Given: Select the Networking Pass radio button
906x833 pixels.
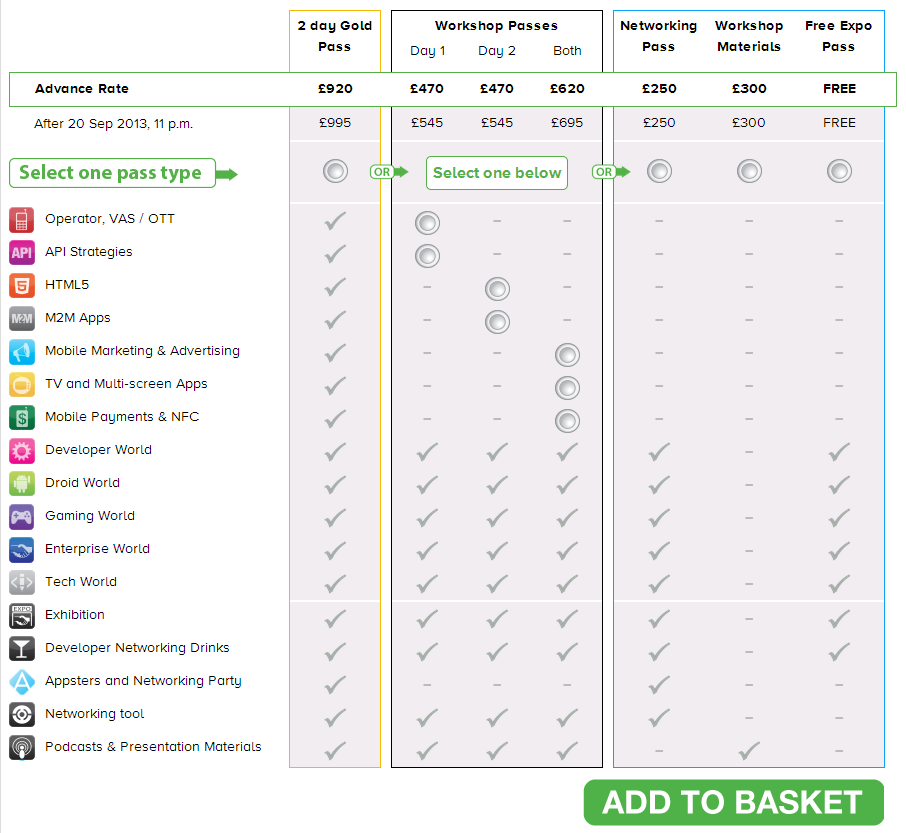Looking at the screenshot, I should point(659,172).
